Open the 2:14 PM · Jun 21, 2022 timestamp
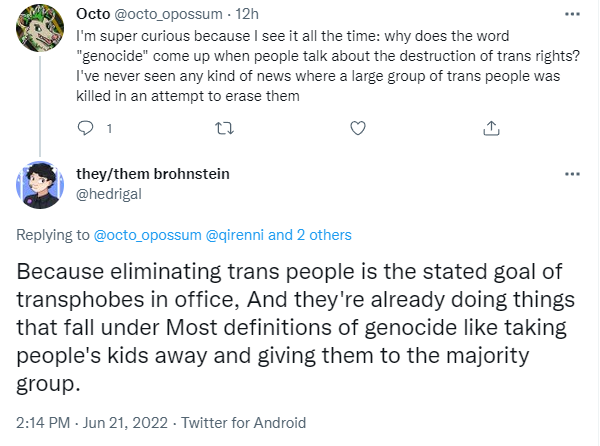This screenshot has height=446, width=600. point(92,423)
